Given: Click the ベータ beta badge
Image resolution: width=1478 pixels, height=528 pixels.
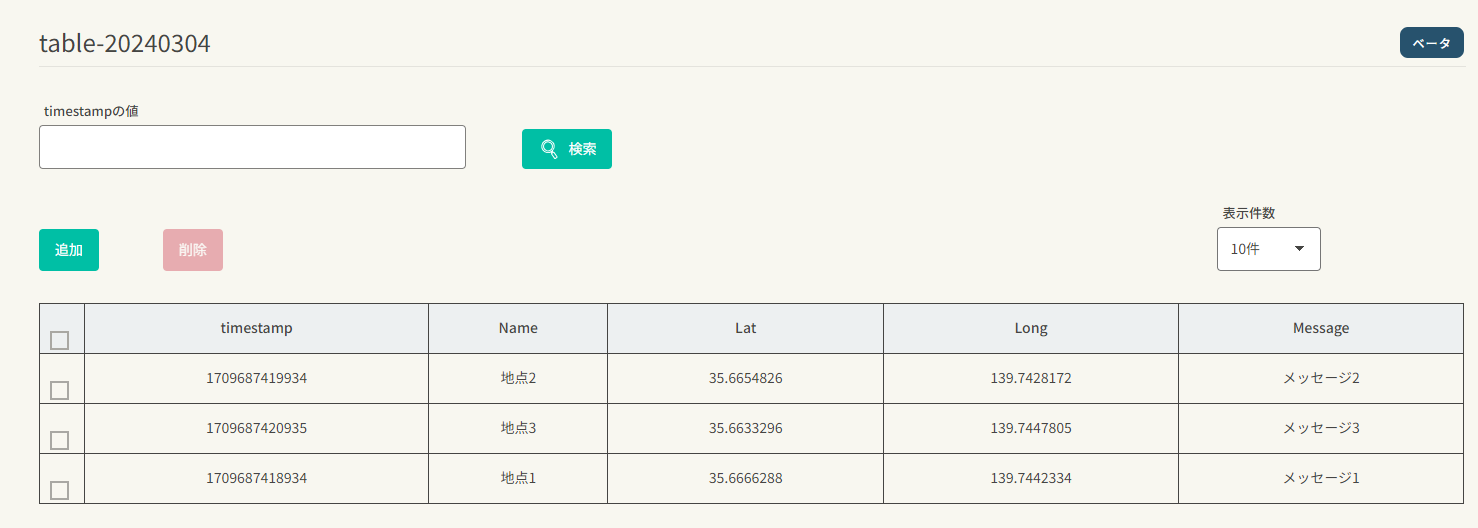Looking at the screenshot, I should pos(1431,43).
